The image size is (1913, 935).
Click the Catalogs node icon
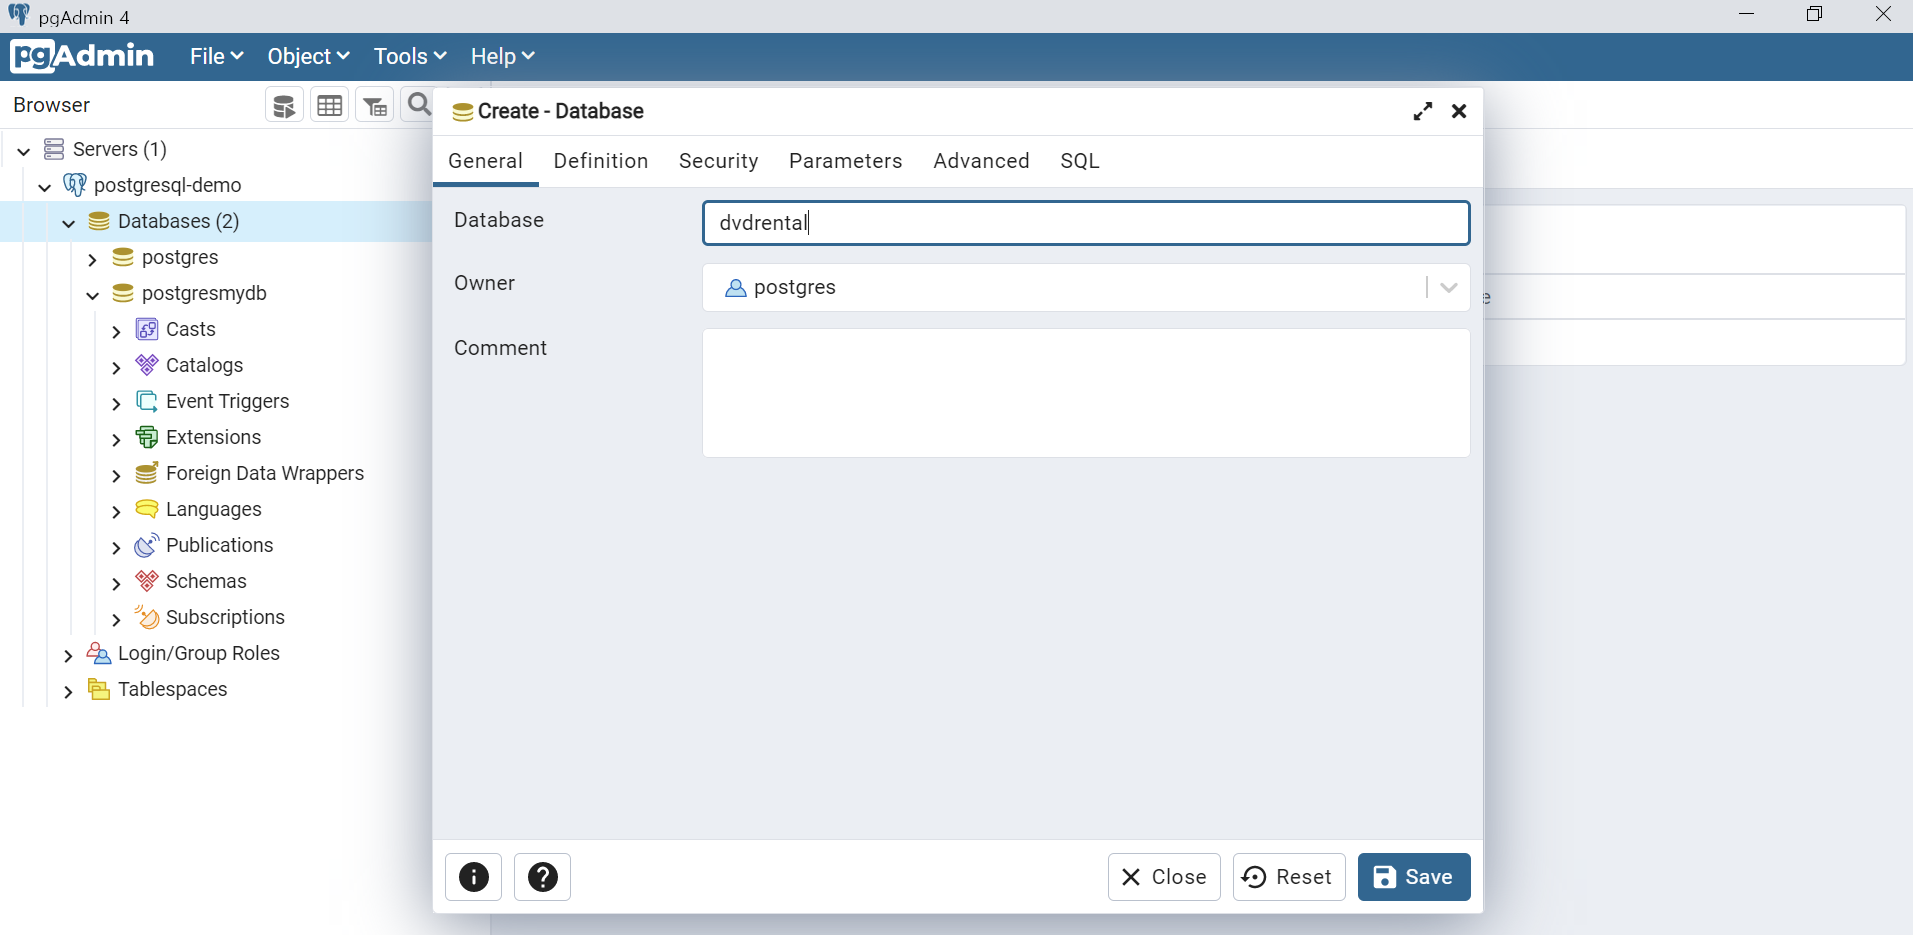tap(147, 365)
